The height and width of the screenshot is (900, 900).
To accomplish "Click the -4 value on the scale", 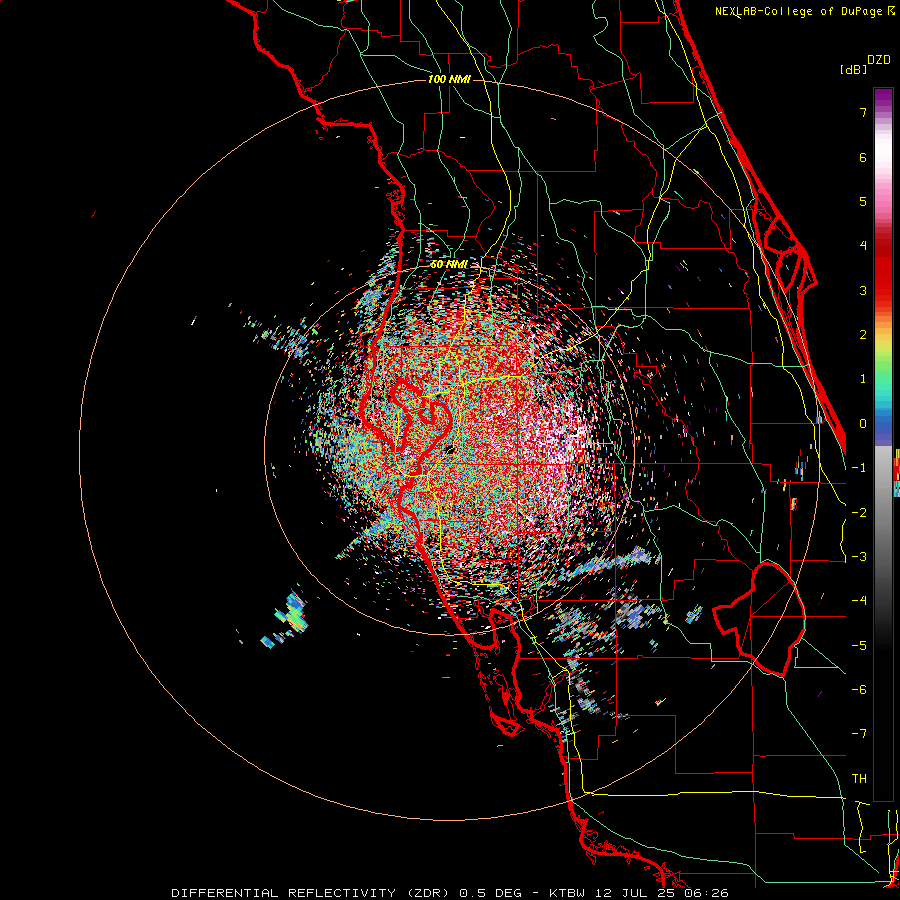I will pyautogui.click(x=859, y=601).
